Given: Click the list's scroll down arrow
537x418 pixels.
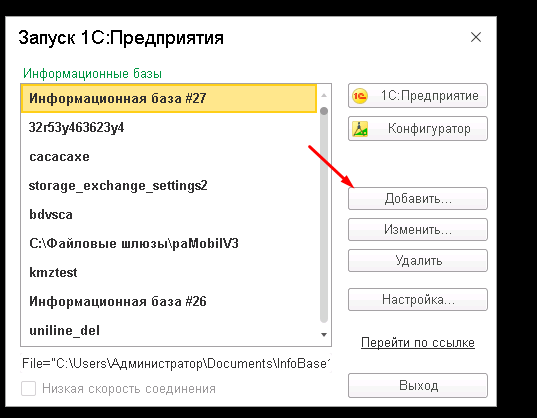Looking at the screenshot, I should coord(324,334).
